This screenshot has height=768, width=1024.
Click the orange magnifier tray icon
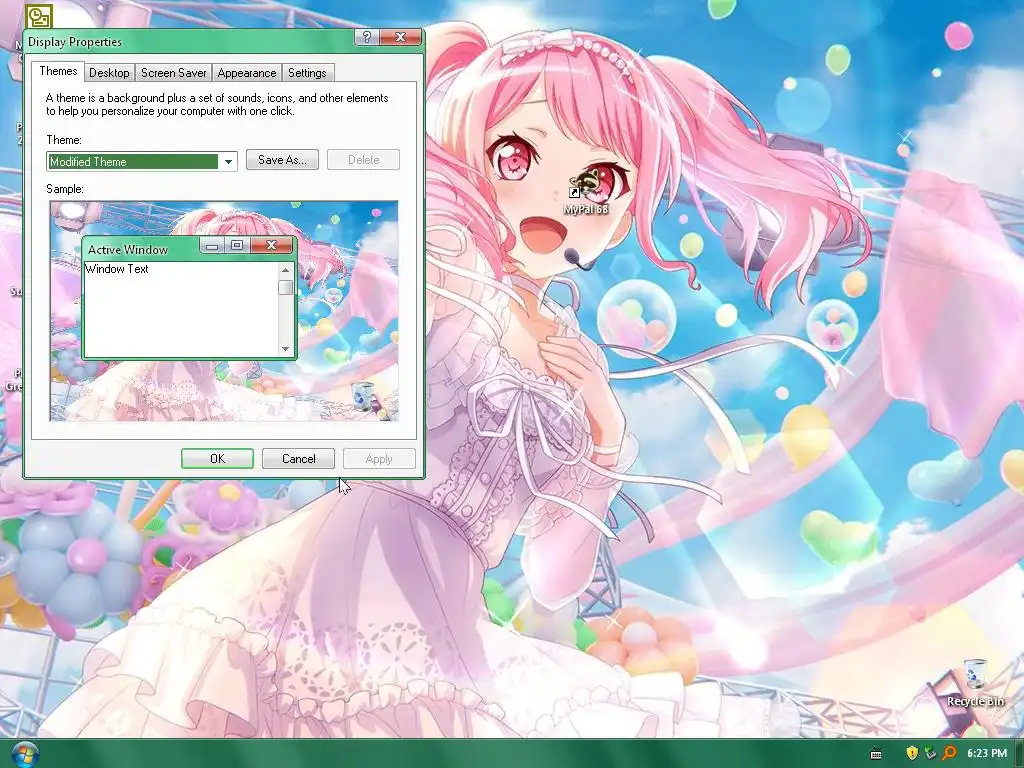949,753
